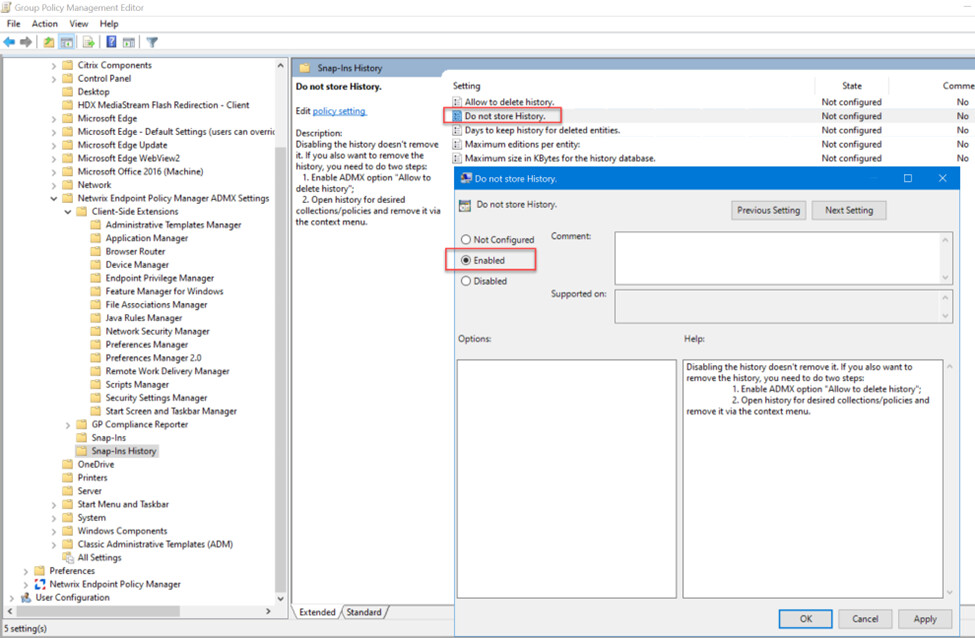Click the tree pane horizontal scrollbar
Screen dimensions: 975x638
point(140,611)
